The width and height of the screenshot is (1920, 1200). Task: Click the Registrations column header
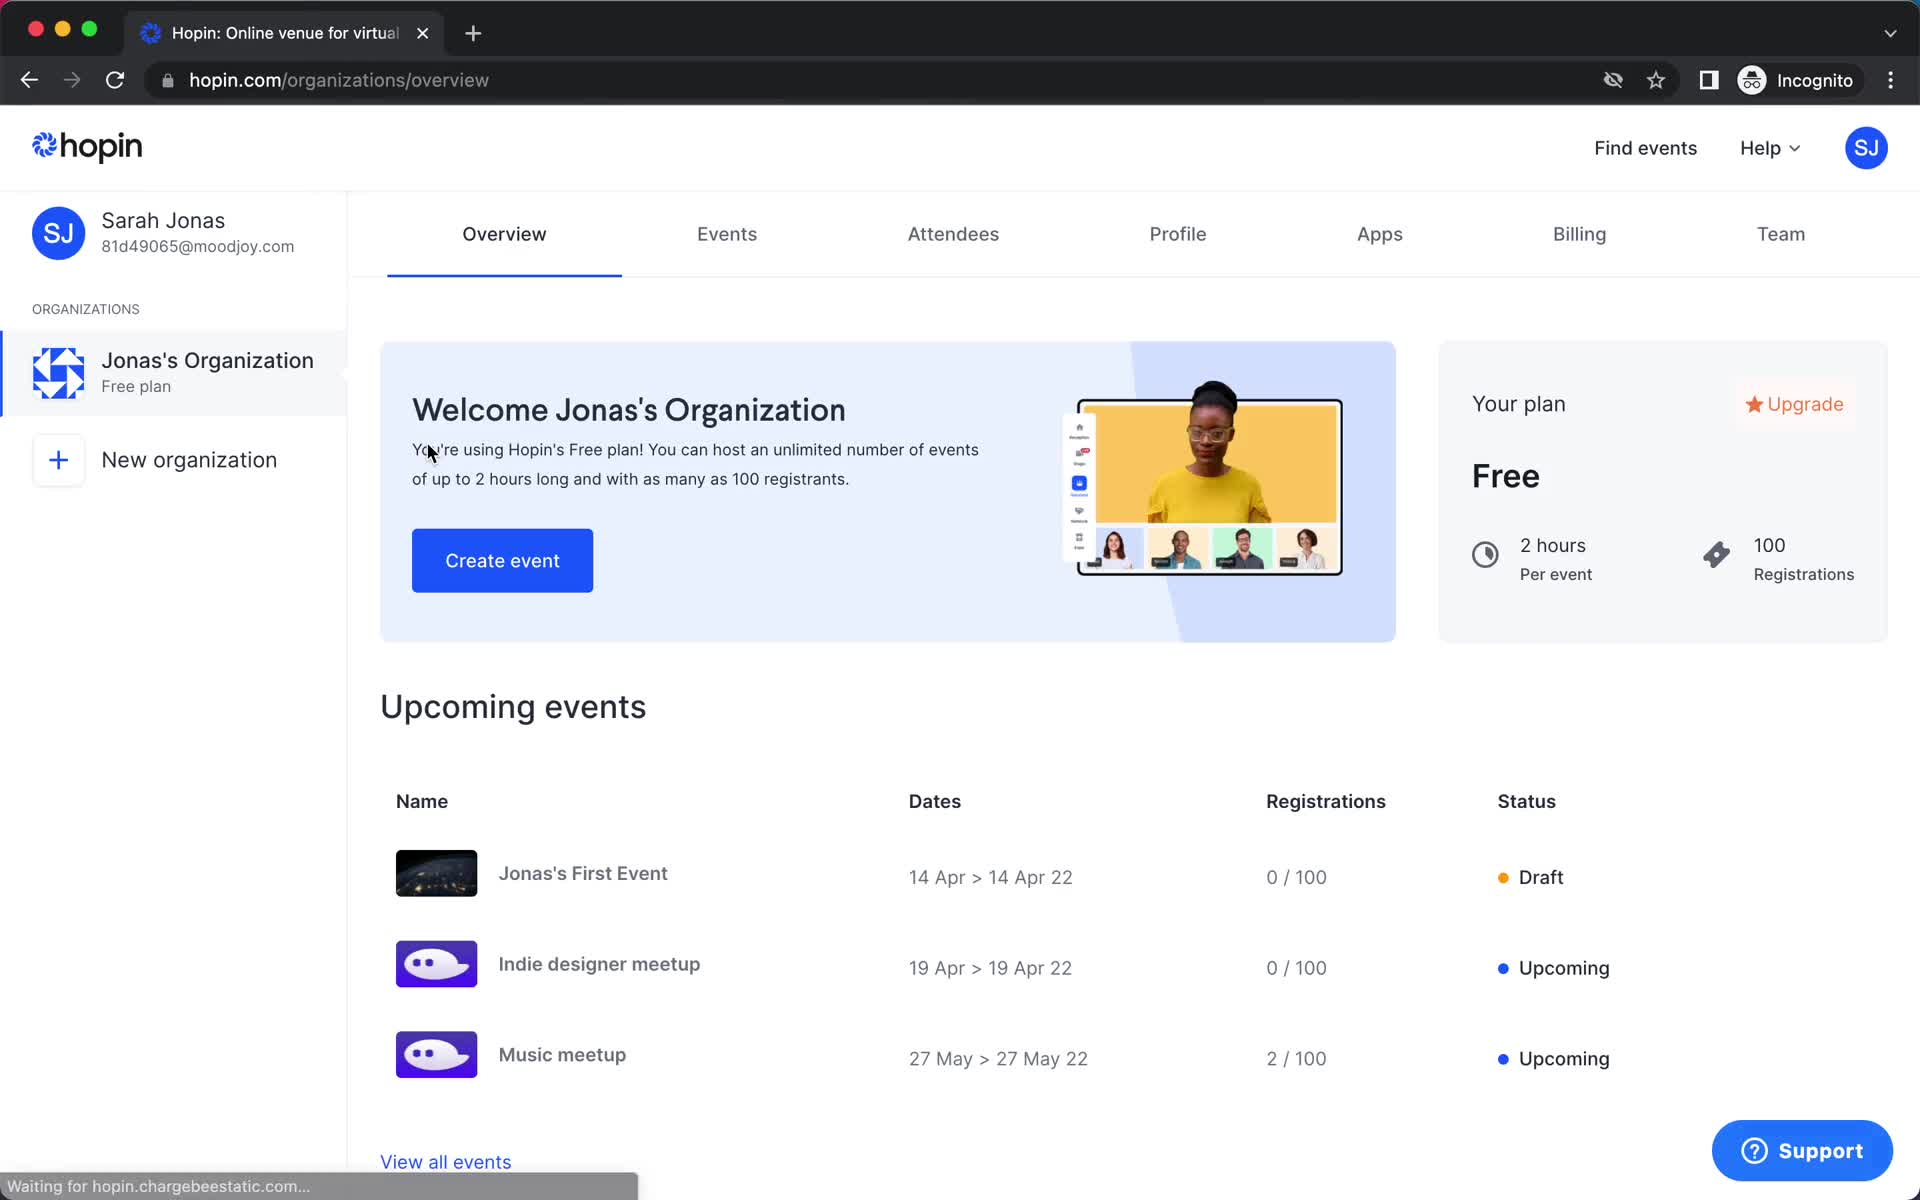pos(1325,801)
